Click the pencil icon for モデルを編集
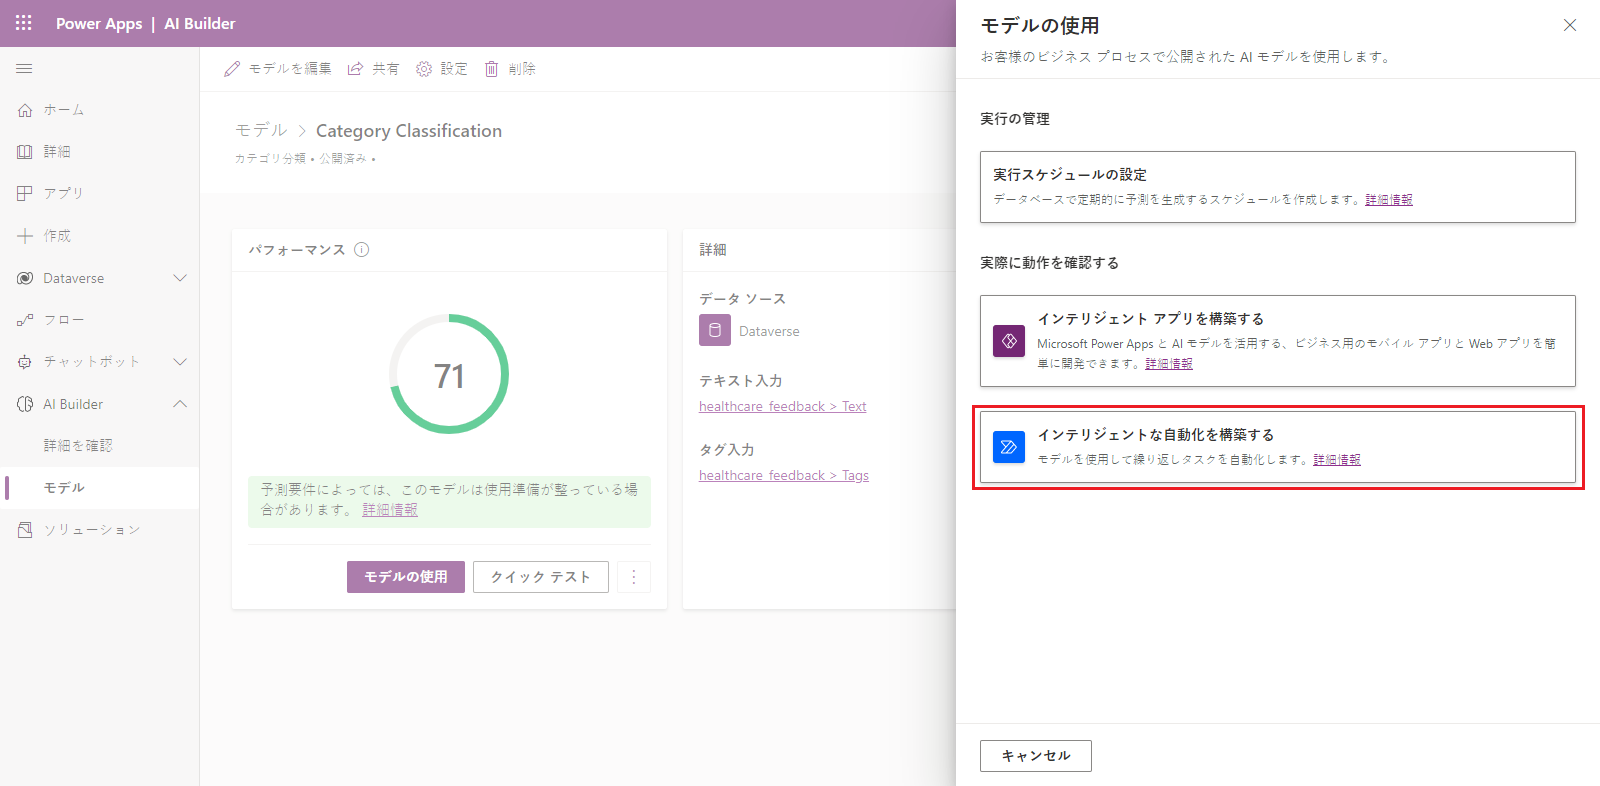This screenshot has height=786, width=1600. [232, 69]
